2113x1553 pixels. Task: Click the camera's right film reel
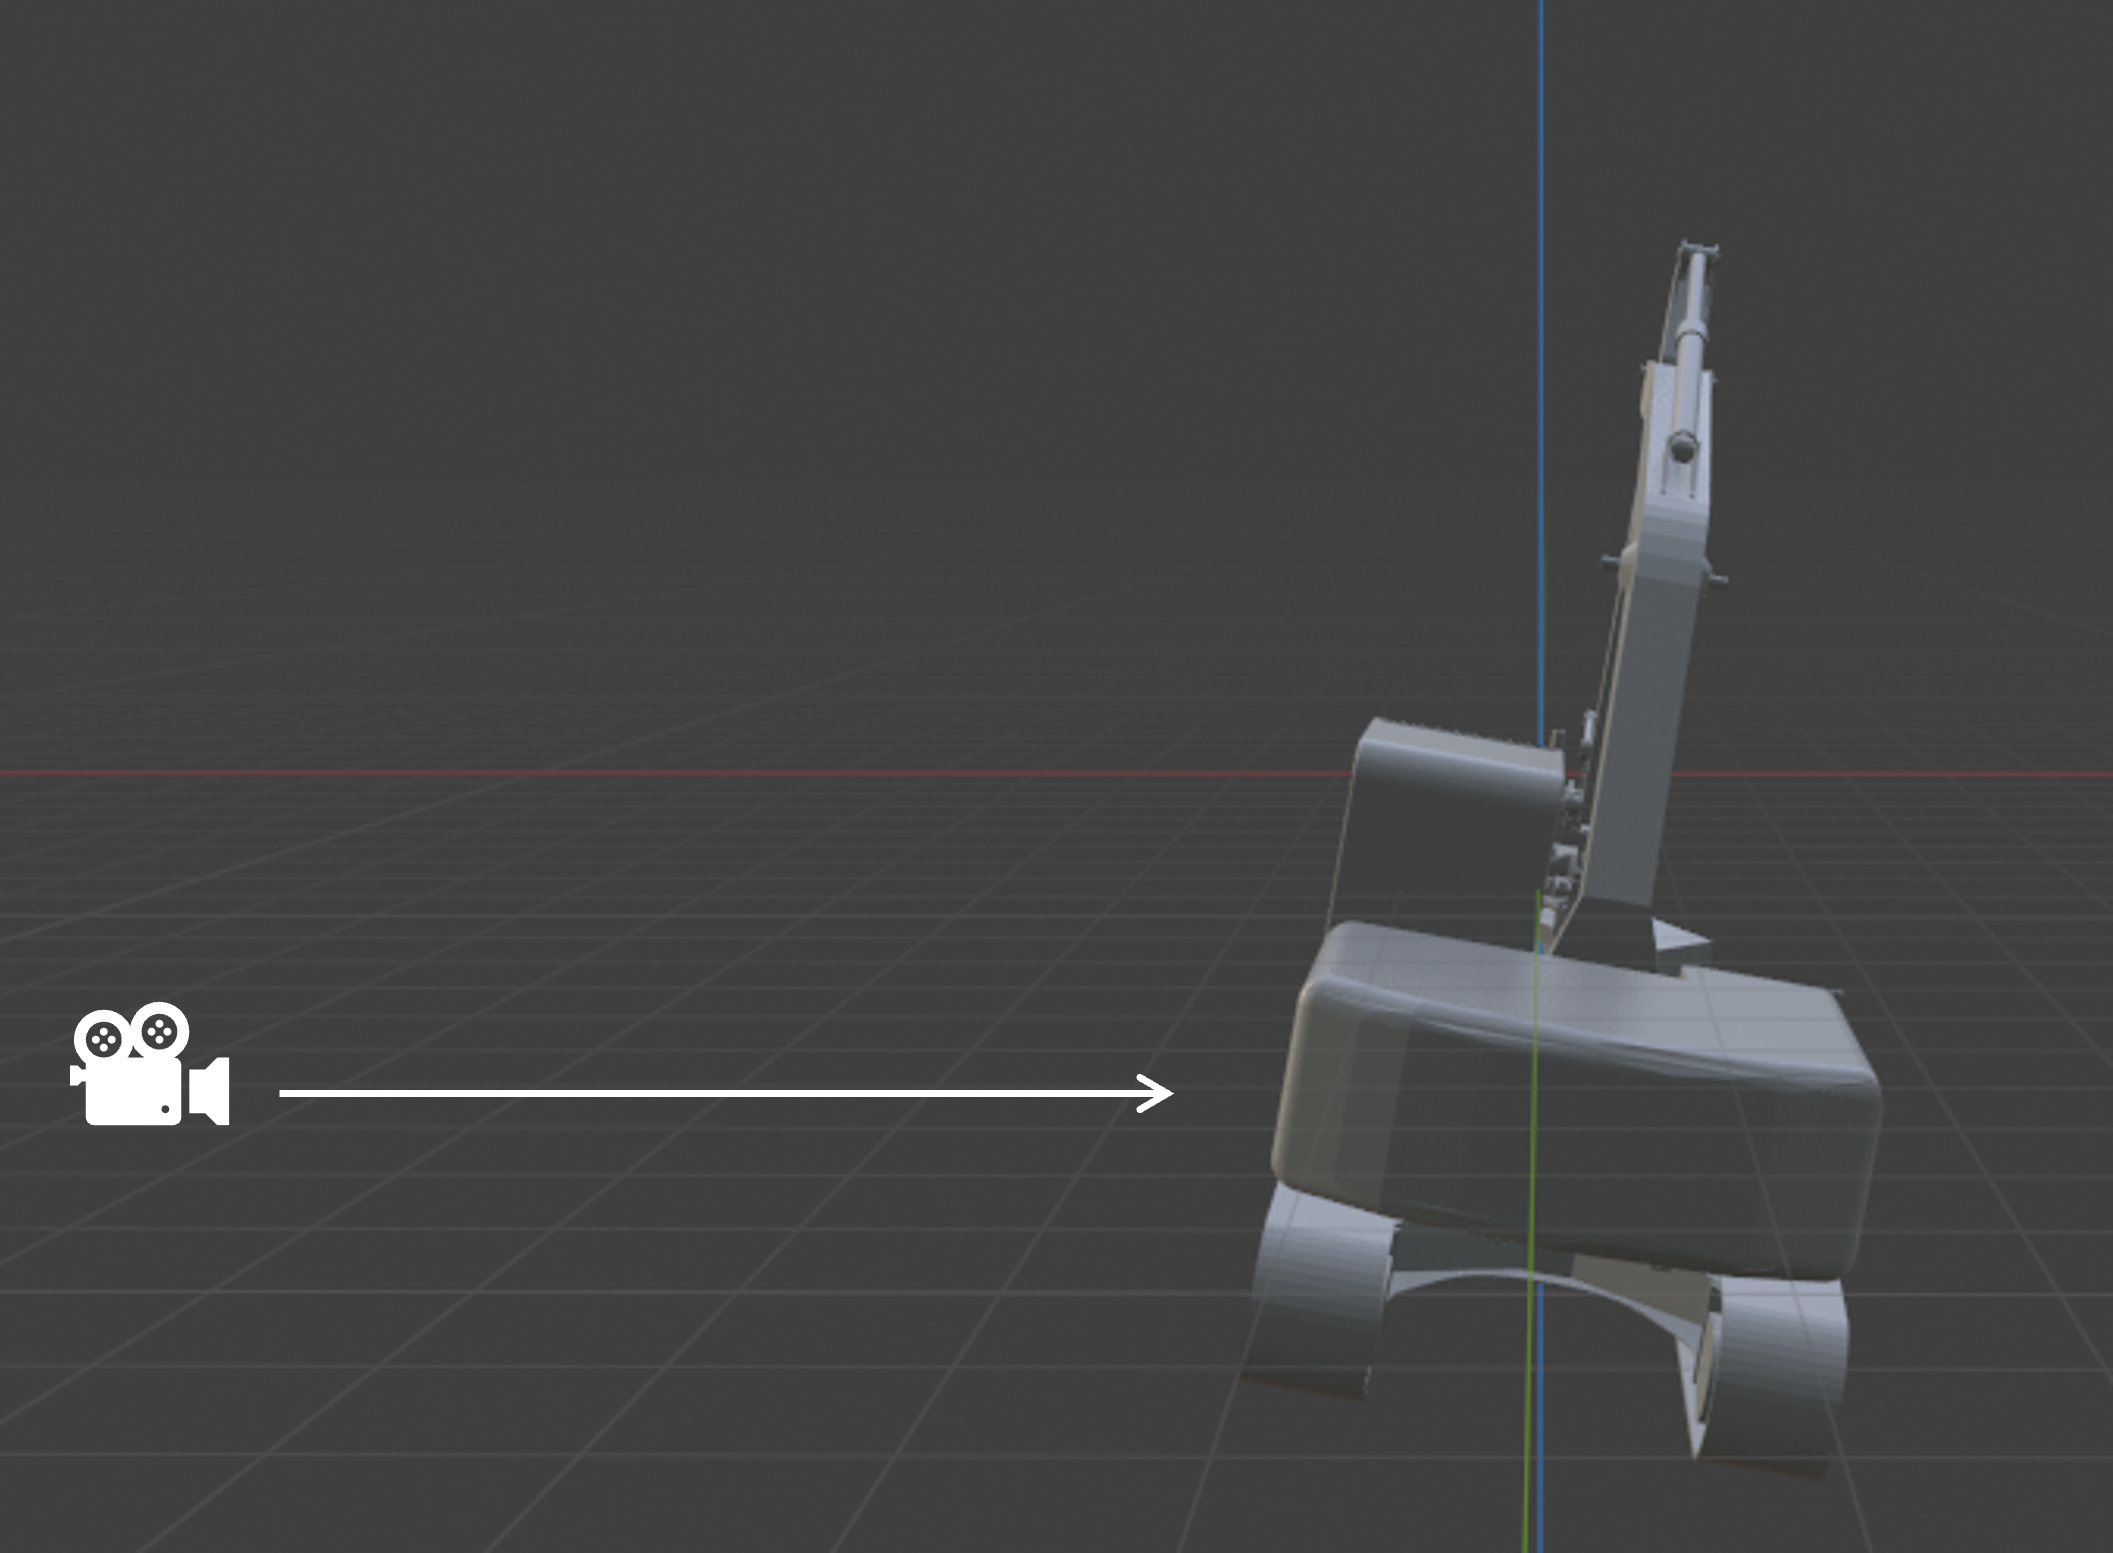coord(160,1032)
